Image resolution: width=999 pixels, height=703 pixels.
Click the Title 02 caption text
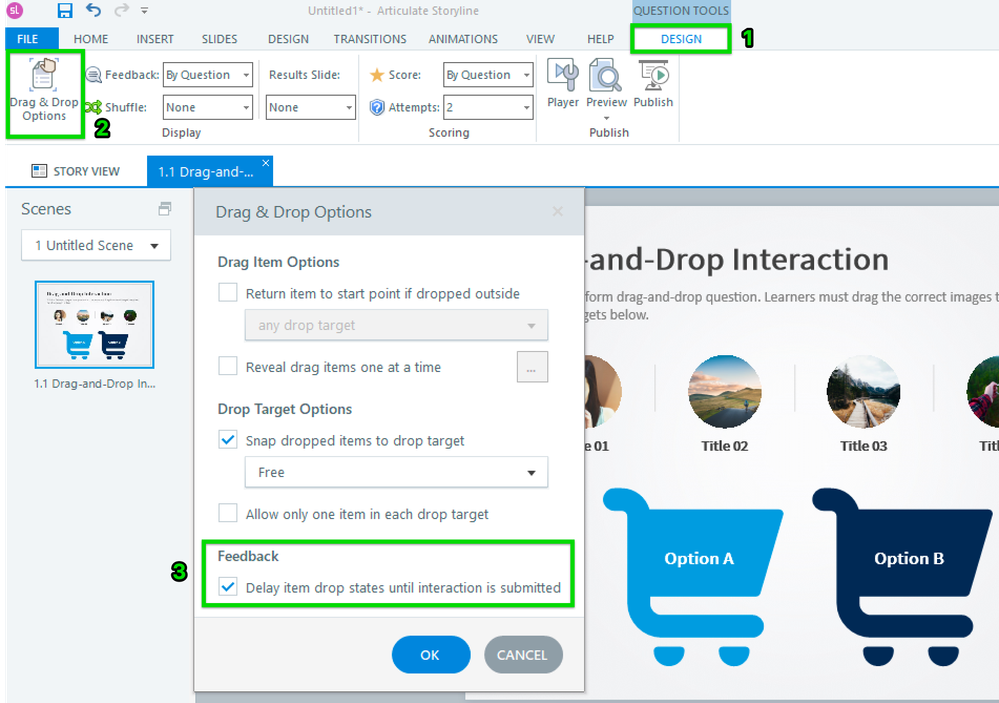coord(724,446)
